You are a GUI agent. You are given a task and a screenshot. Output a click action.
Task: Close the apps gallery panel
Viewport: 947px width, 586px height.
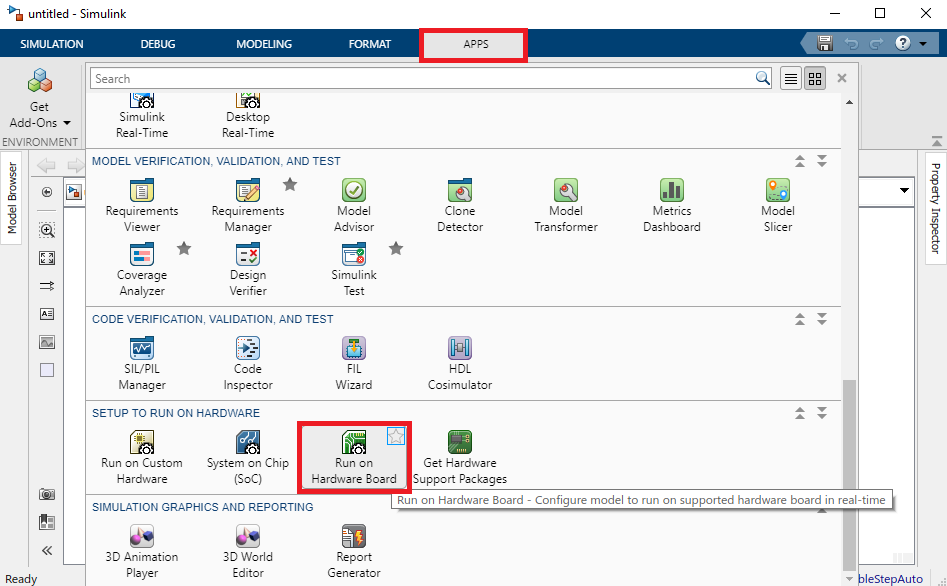[x=842, y=78]
